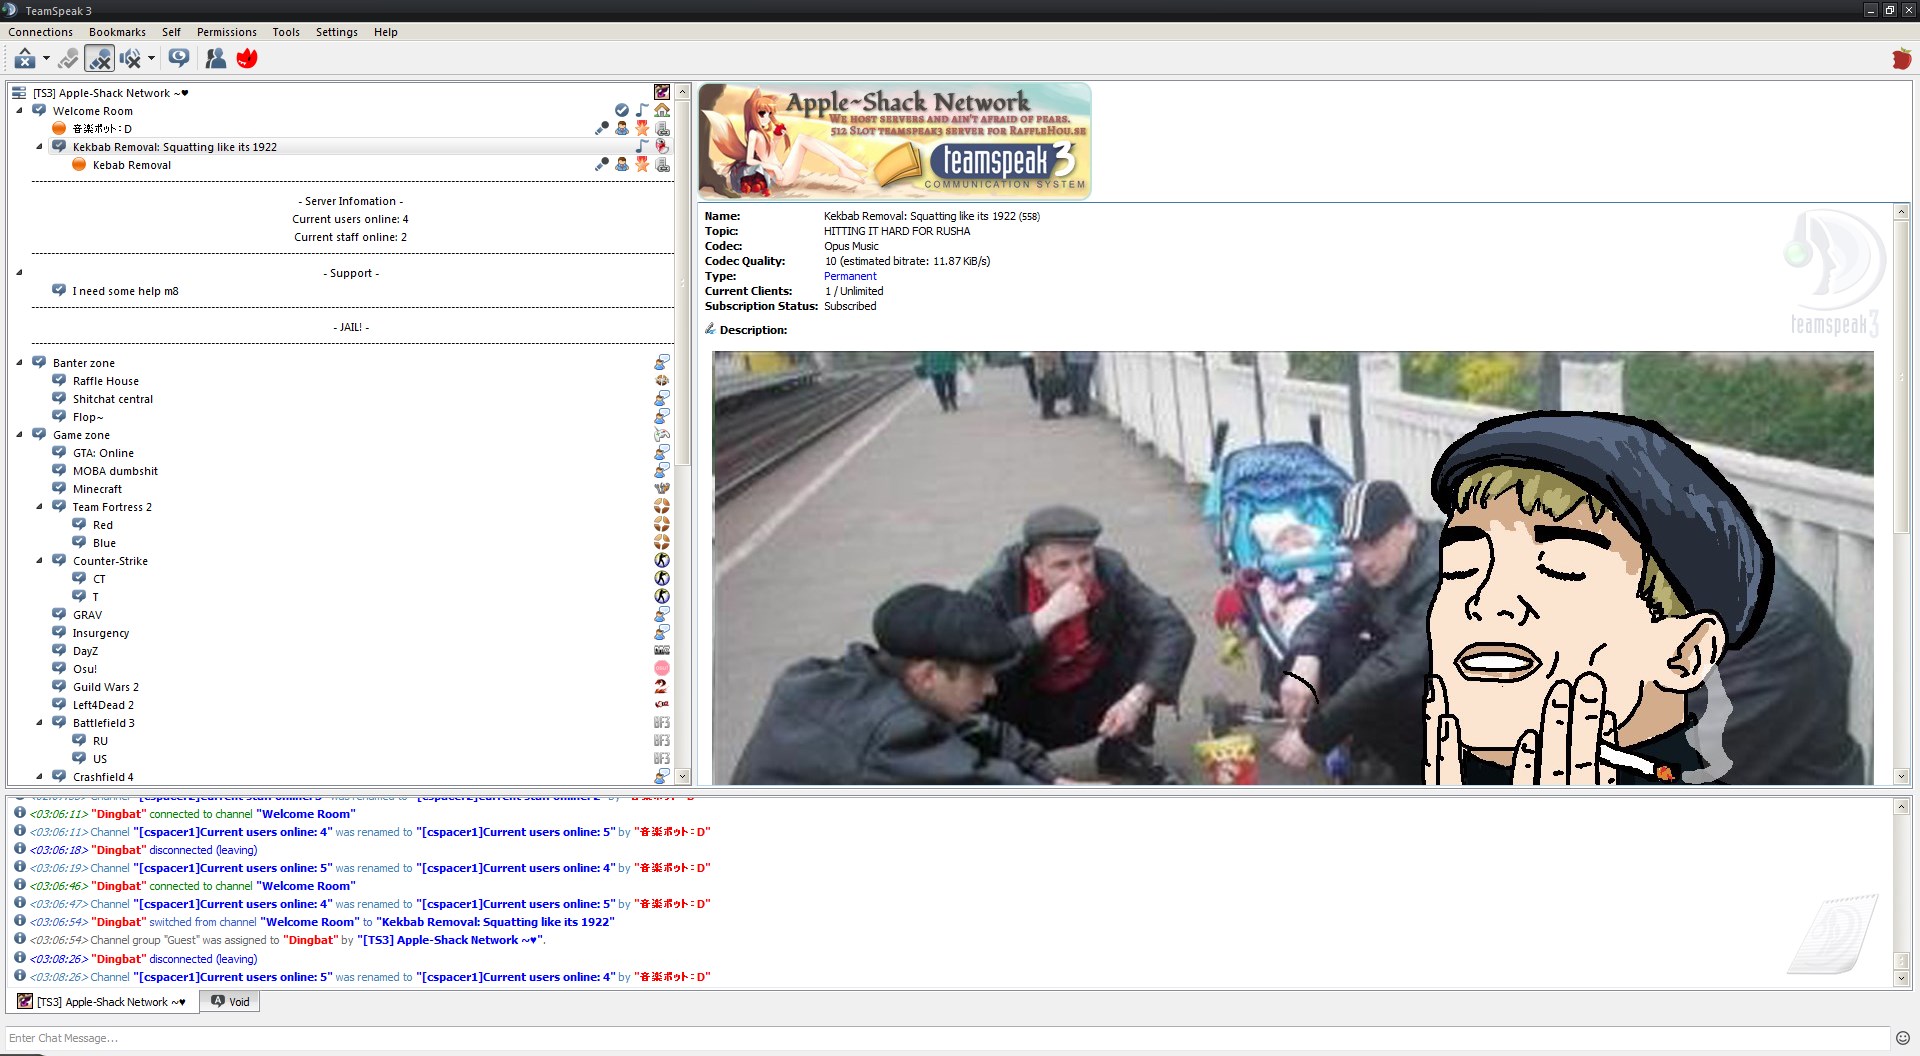Switch to the Void chat tab

point(230,1001)
